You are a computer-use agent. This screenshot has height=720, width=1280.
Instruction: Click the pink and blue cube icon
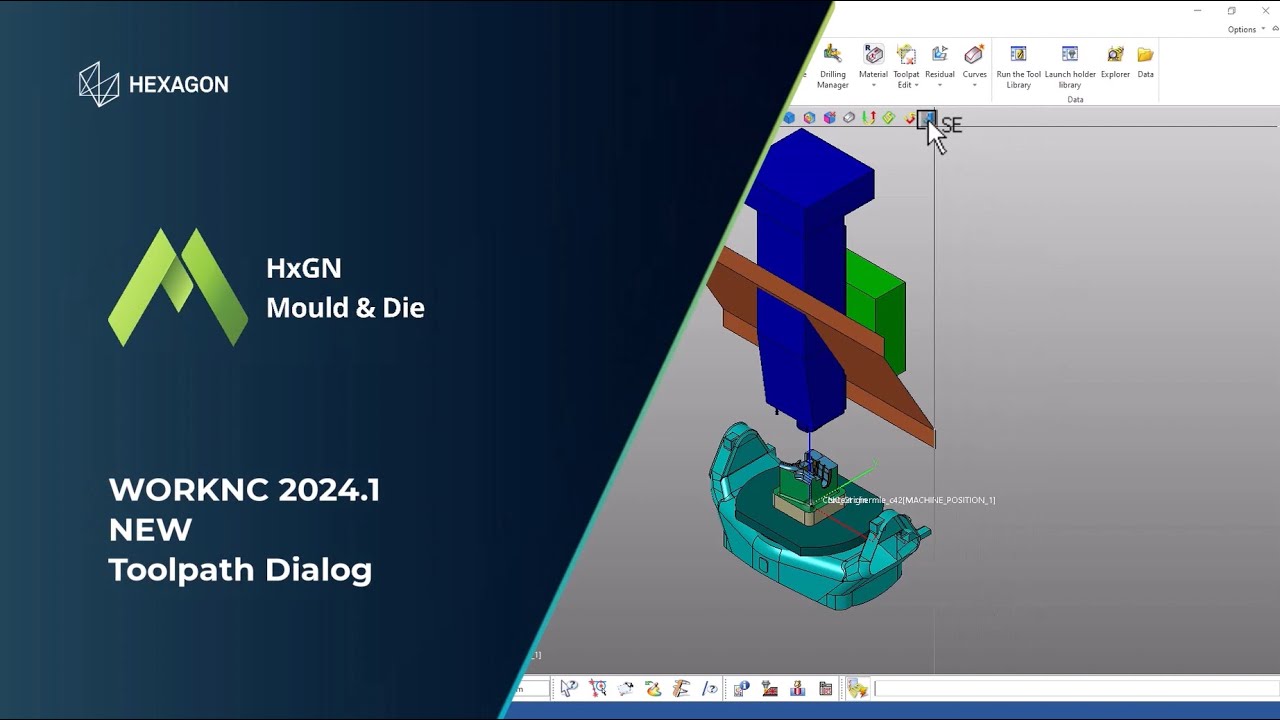click(x=829, y=118)
